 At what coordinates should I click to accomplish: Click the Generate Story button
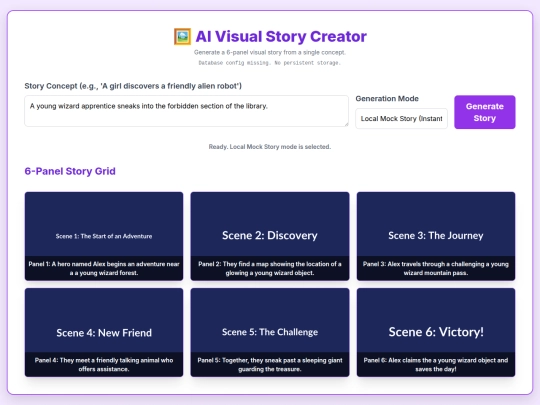pos(485,112)
